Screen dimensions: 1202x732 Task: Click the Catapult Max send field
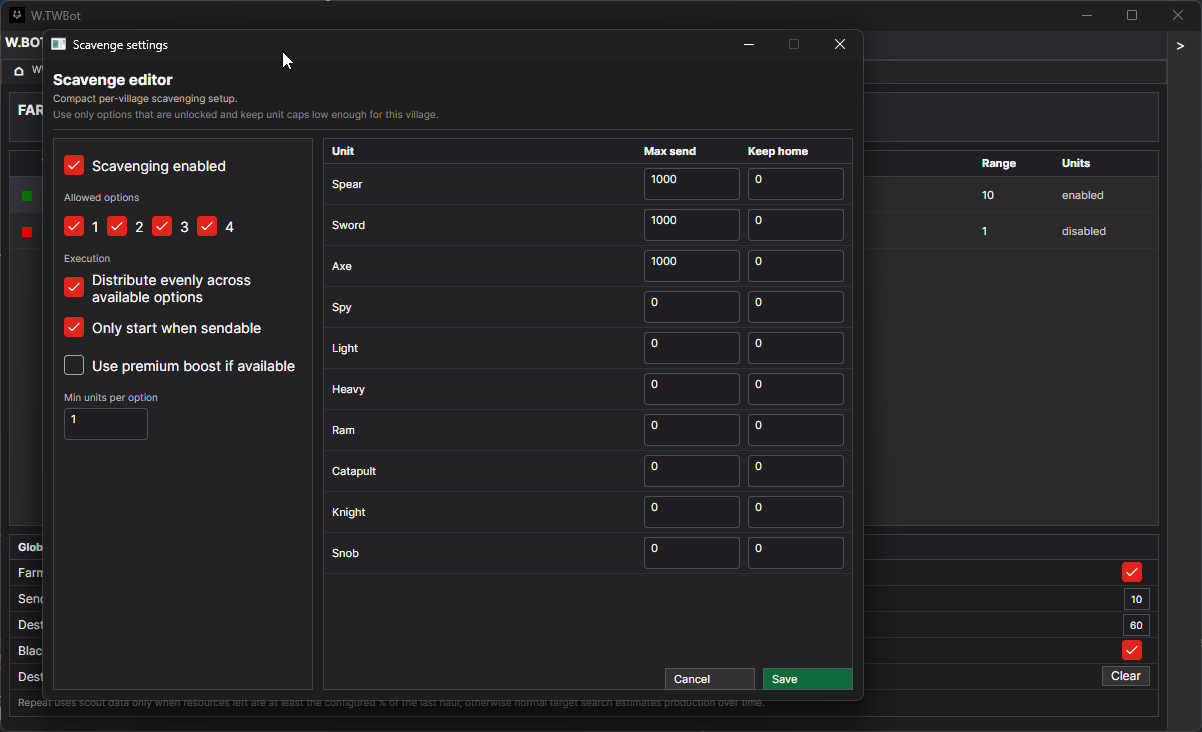(692, 471)
